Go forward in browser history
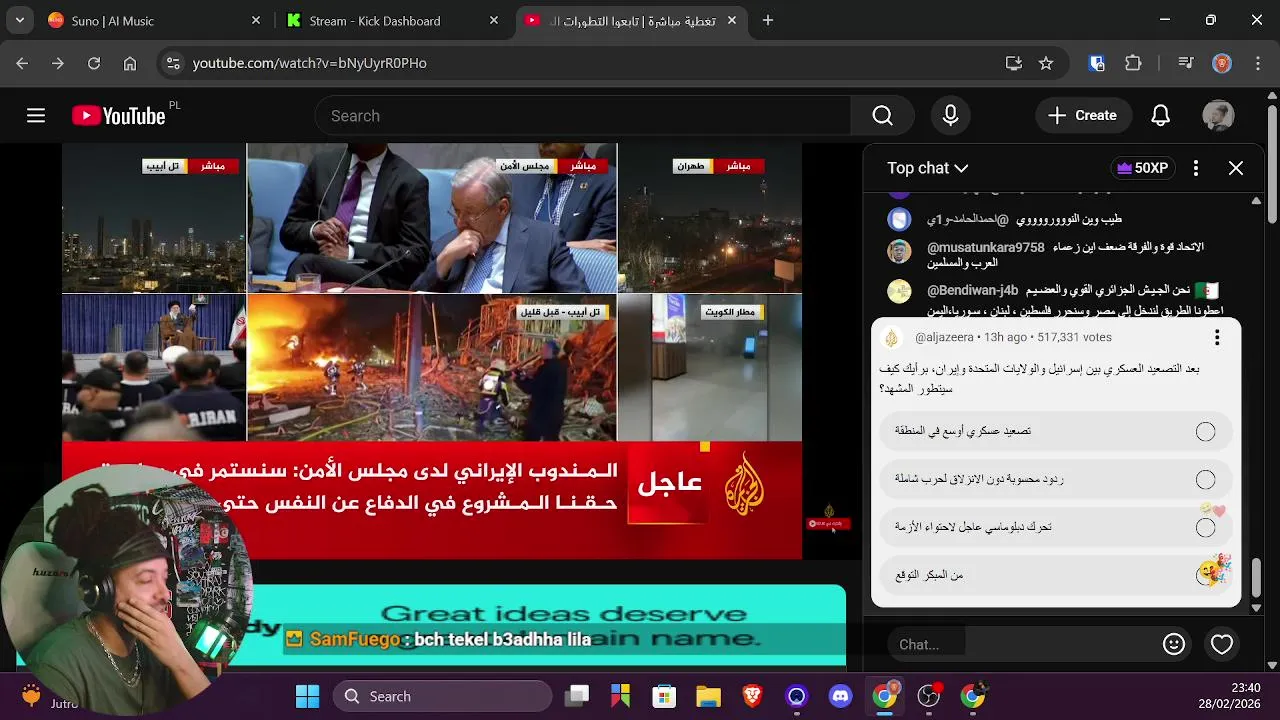The image size is (1280, 720). 58,63
